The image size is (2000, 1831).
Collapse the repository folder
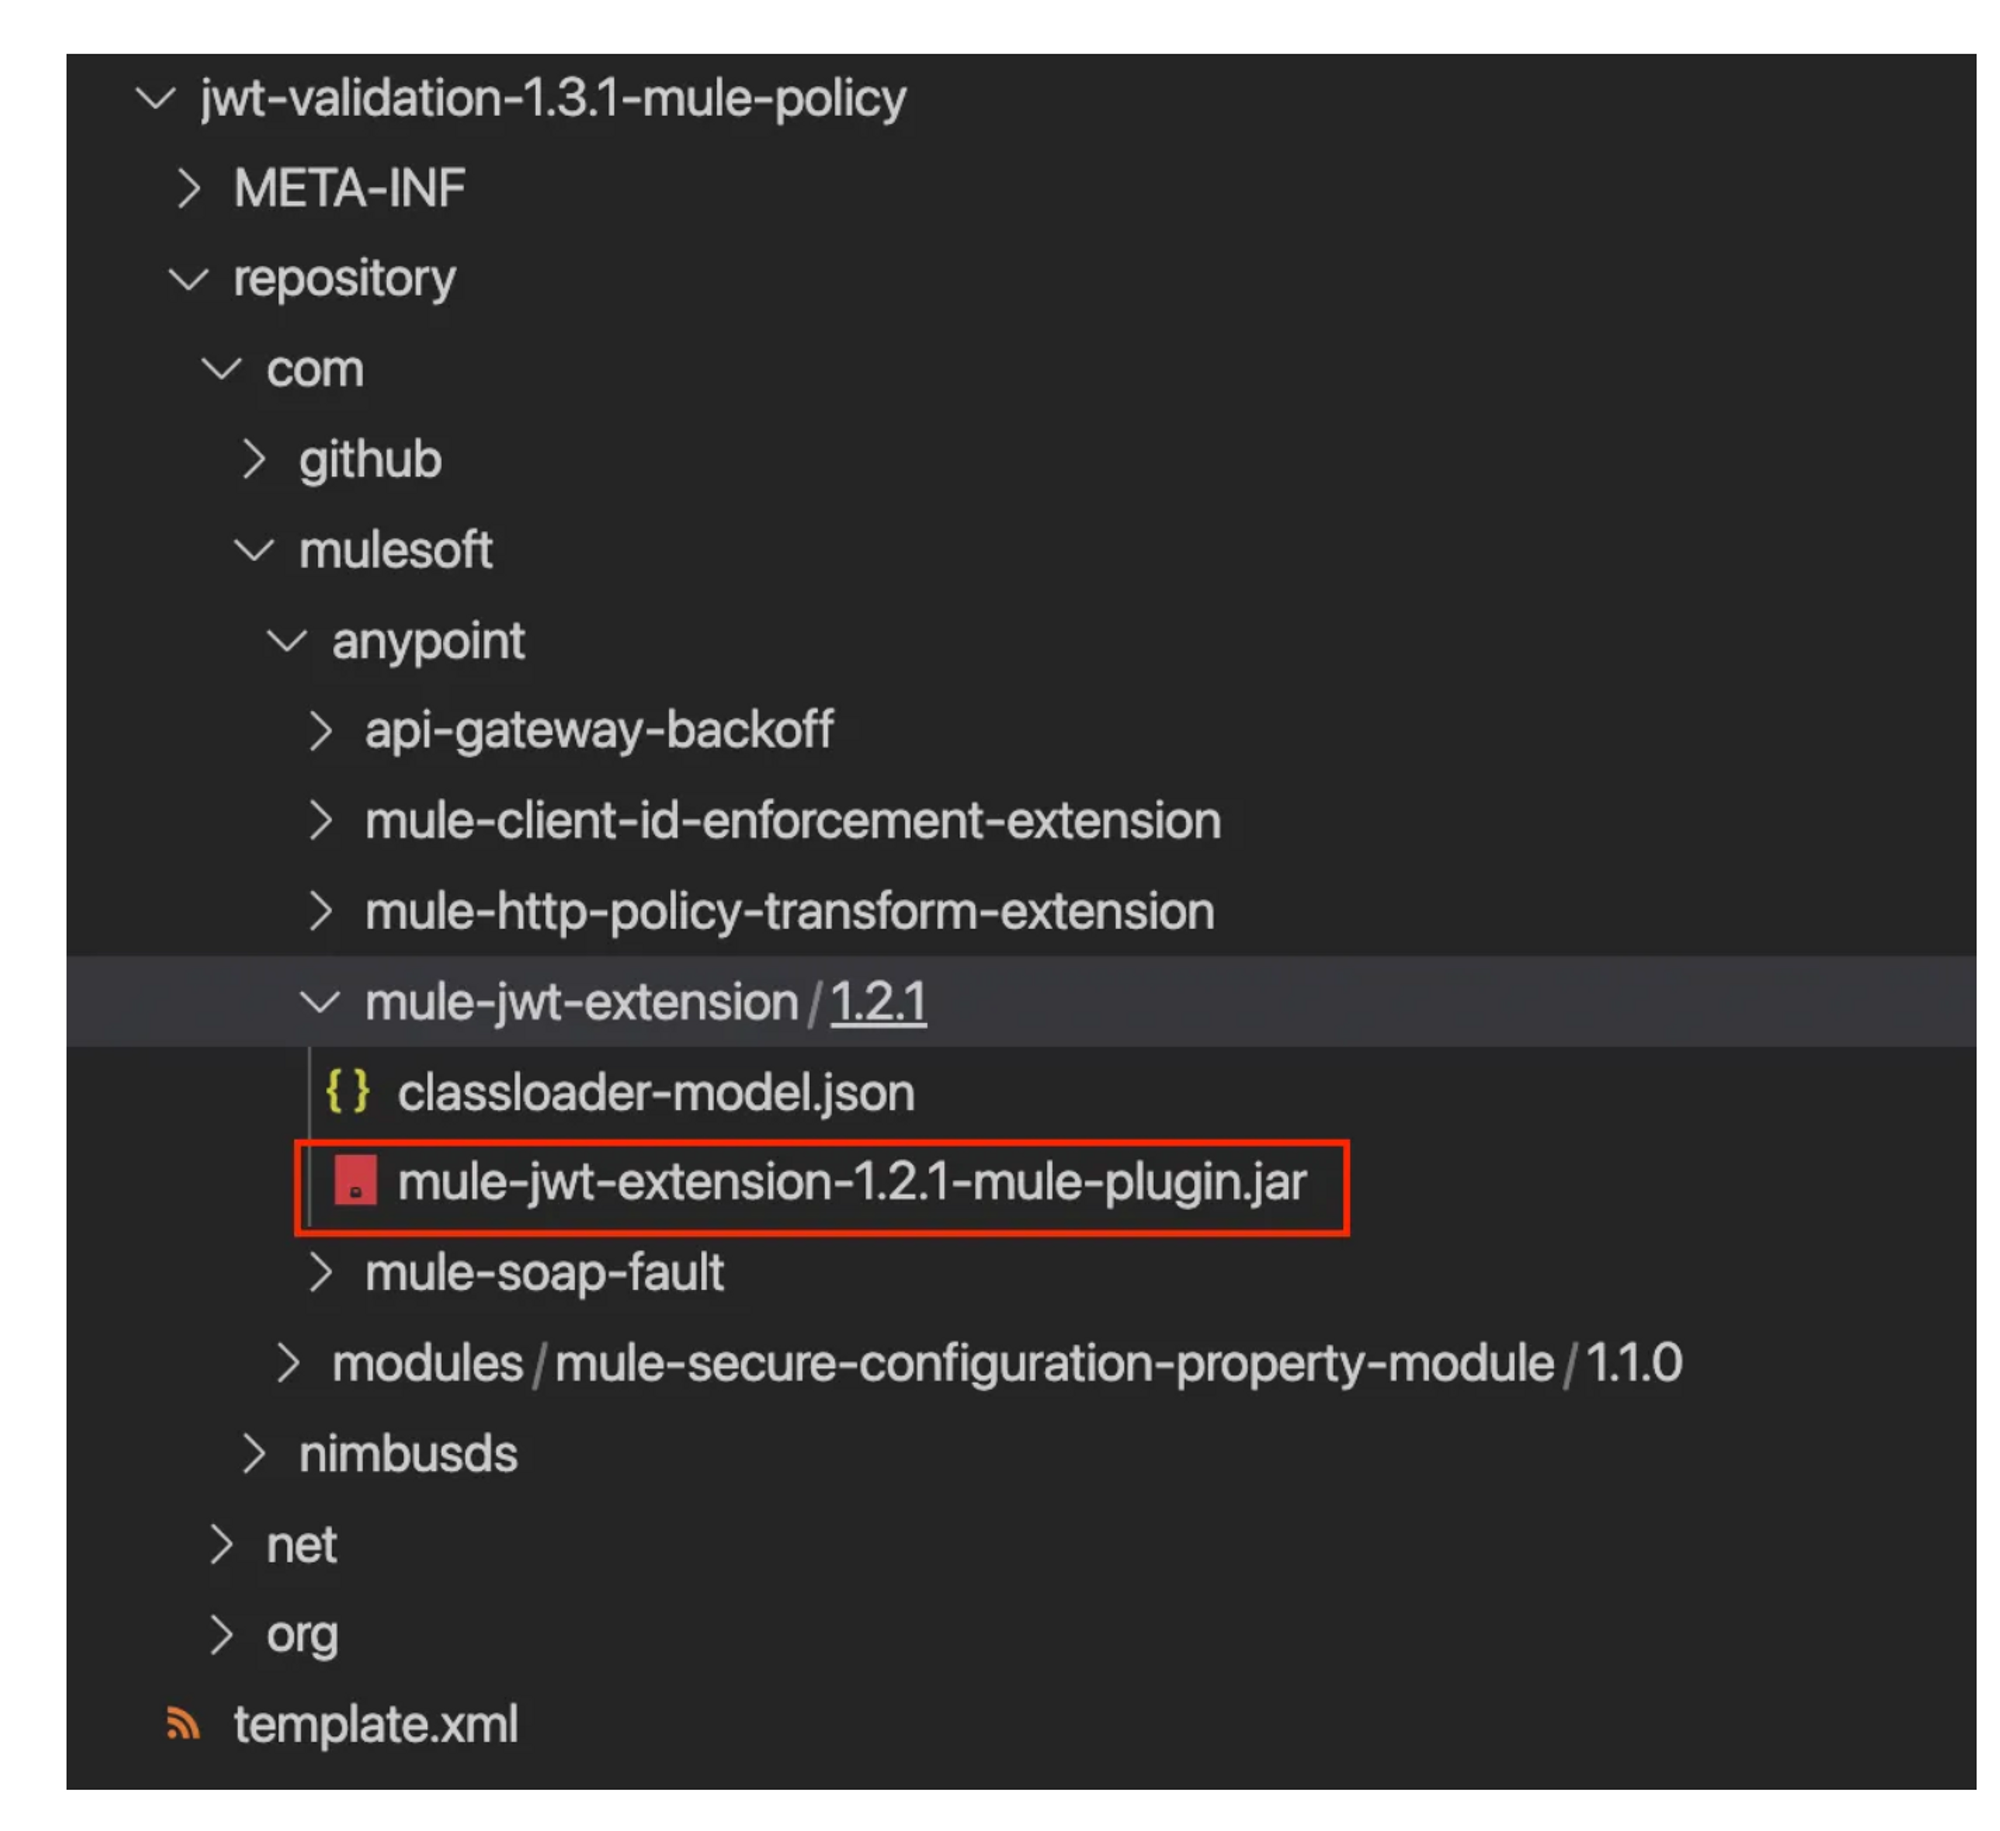[x=187, y=277]
